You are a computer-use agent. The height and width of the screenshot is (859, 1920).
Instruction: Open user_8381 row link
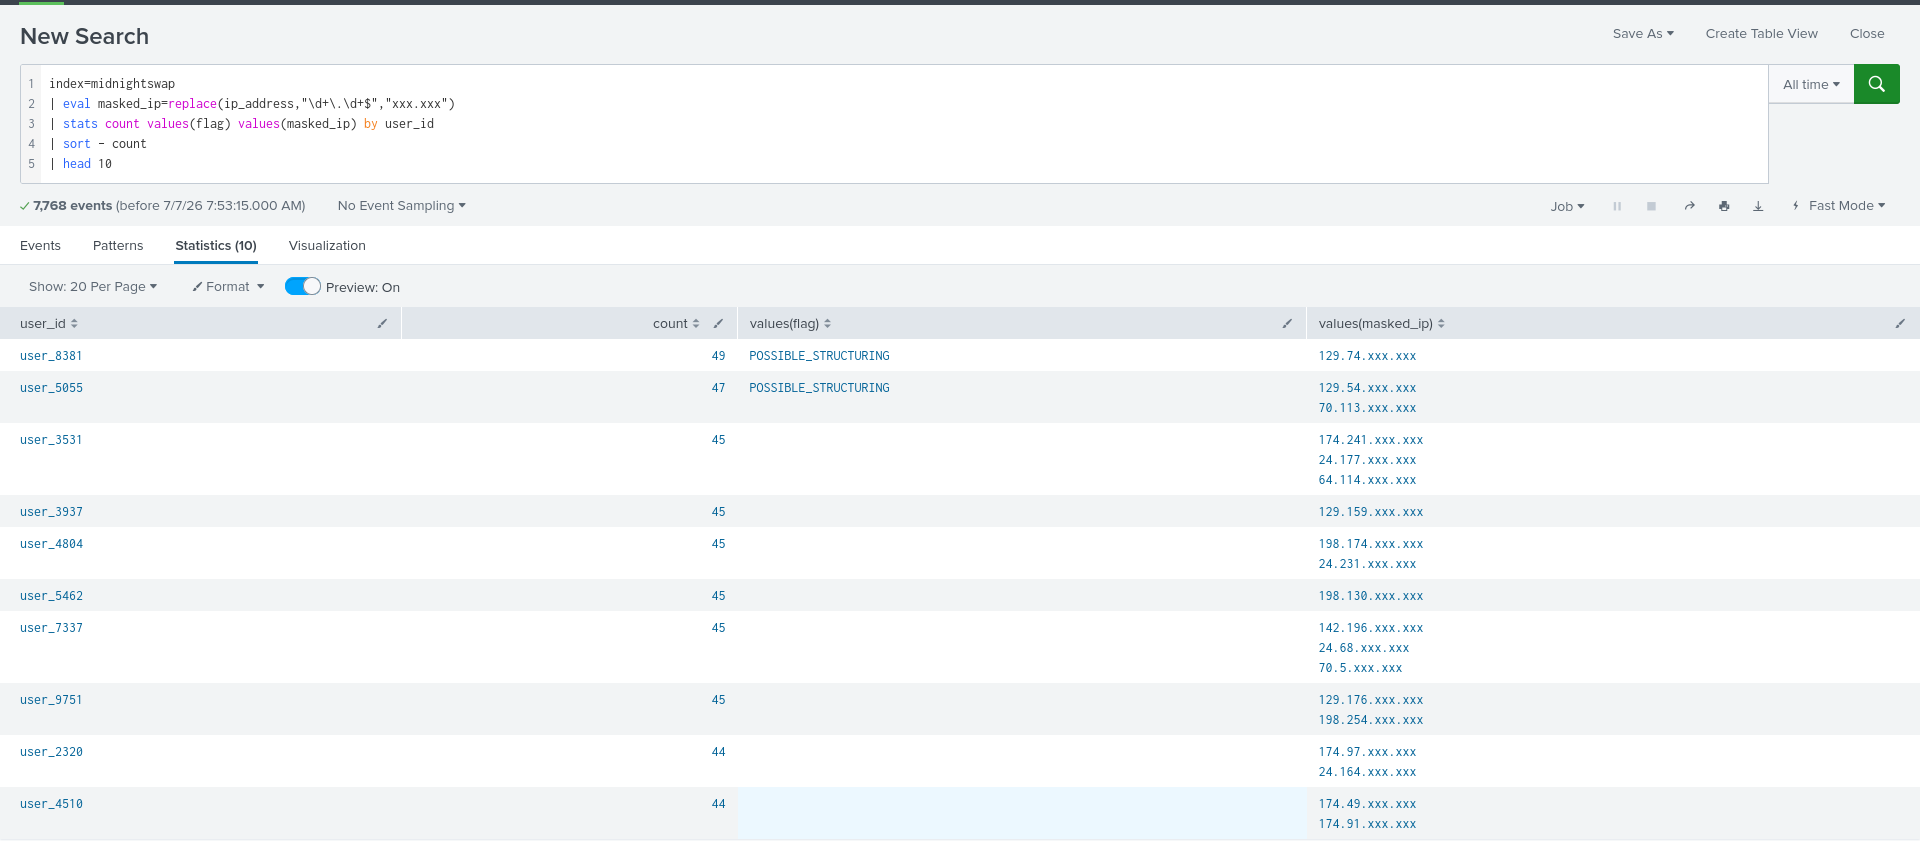(51, 356)
